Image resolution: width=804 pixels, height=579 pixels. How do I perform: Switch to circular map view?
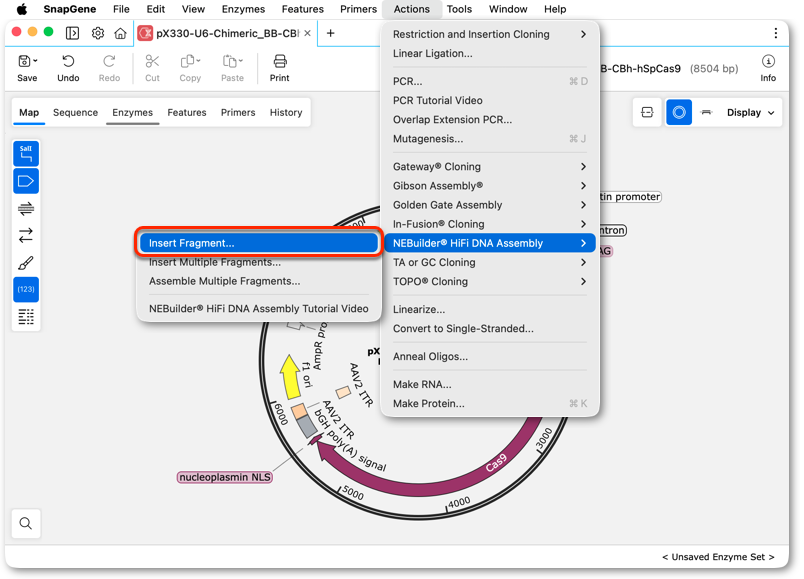pos(678,112)
